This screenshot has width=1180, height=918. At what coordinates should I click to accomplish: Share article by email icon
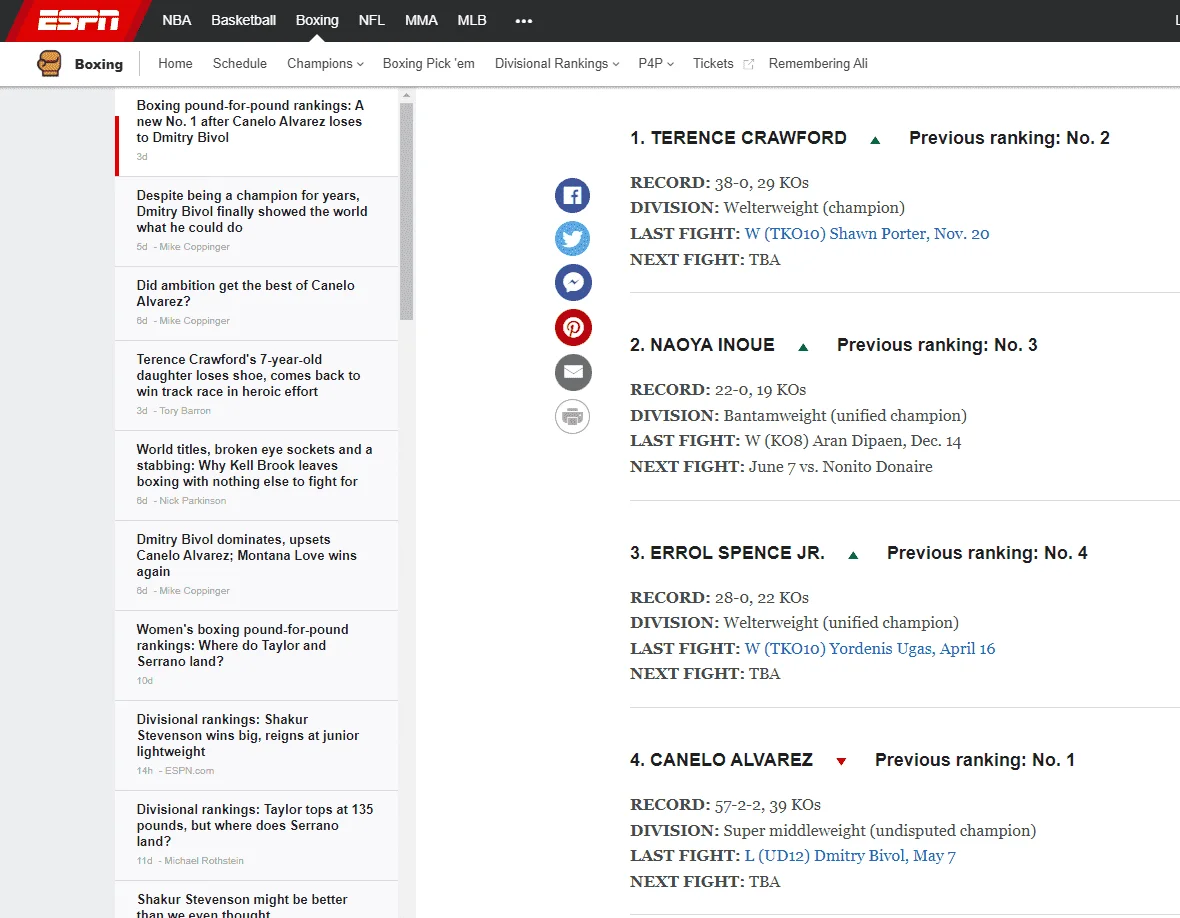point(573,372)
